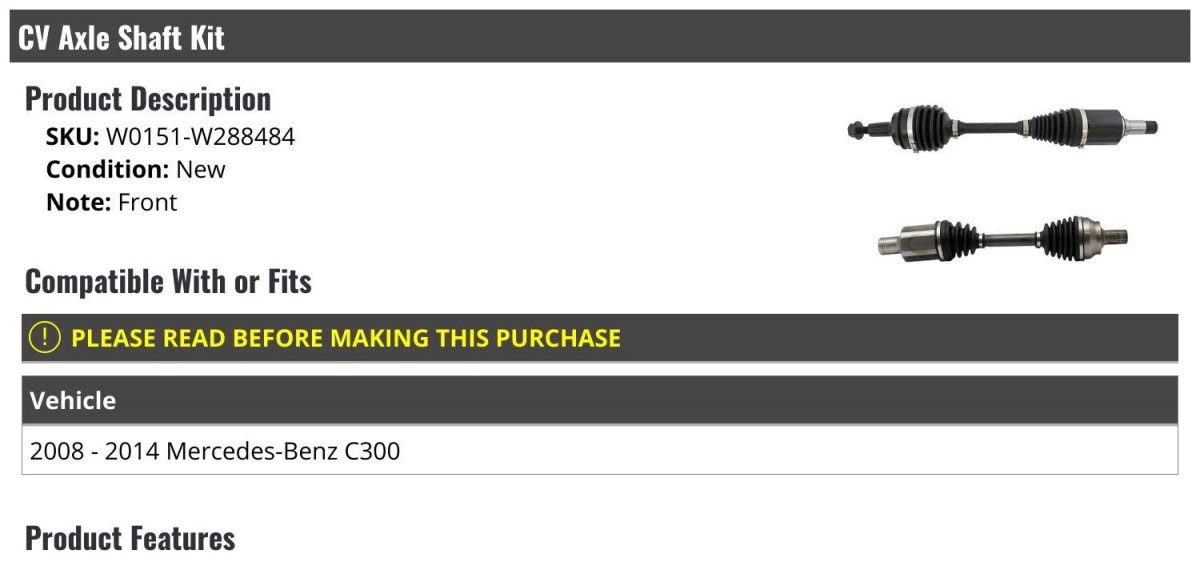Click the Vehicle table header

pyautogui.click(x=600, y=400)
